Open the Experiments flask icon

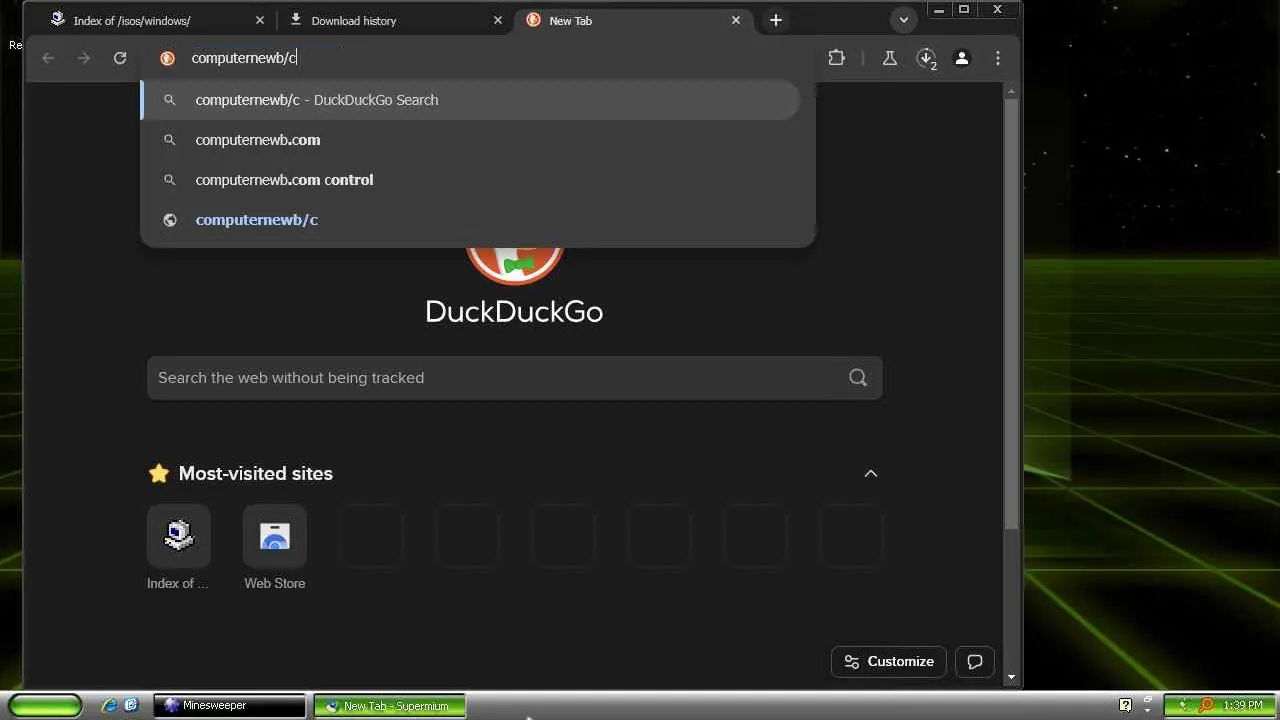[889, 58]
